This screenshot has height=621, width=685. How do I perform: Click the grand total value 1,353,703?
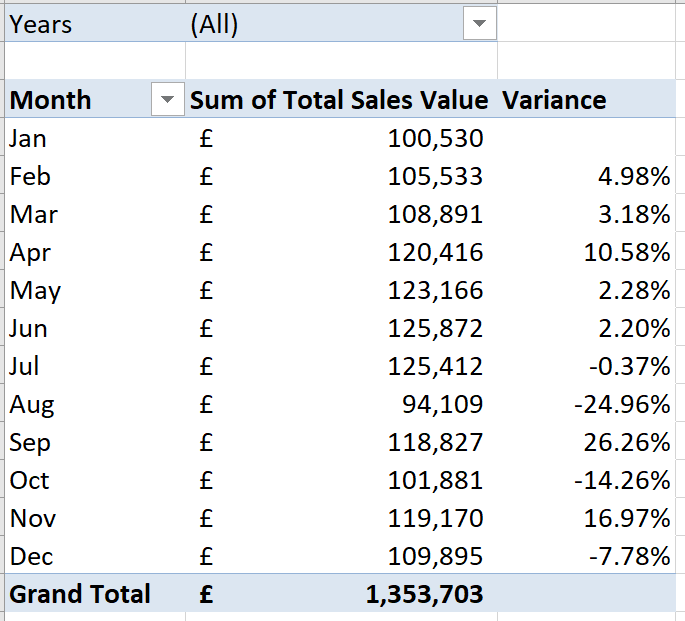(x=424, y=594)
